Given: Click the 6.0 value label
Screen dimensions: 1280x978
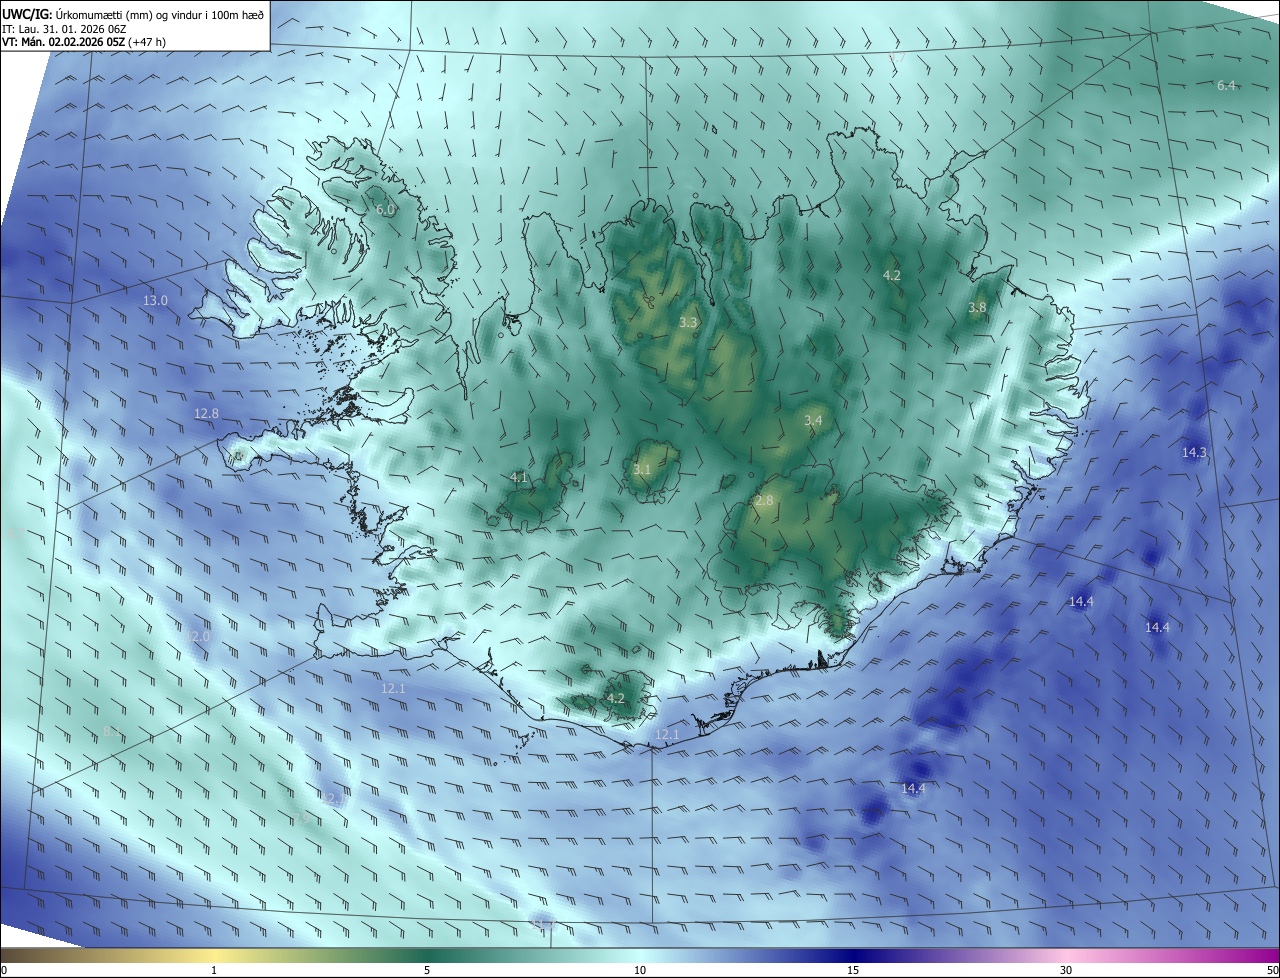Looking at the screenshot, I should [385, 210].
